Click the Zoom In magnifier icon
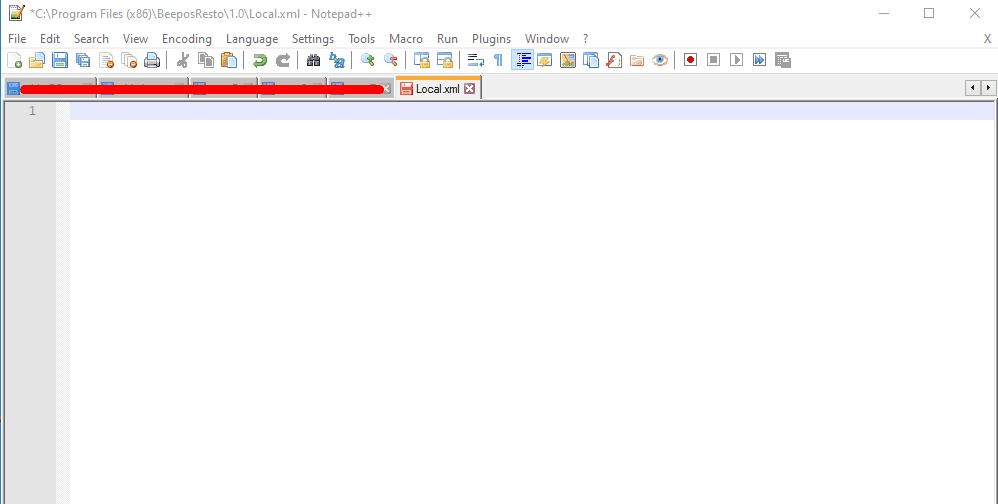 pos(368,60)
